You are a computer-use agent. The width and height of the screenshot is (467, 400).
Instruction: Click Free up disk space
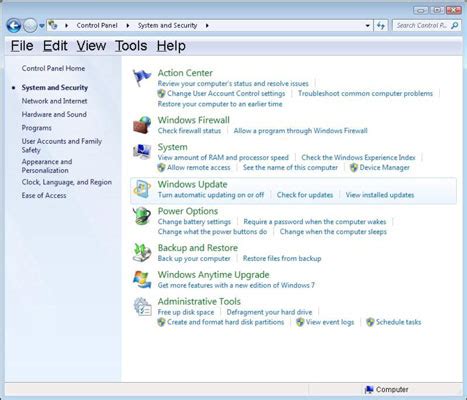(186, 312)
